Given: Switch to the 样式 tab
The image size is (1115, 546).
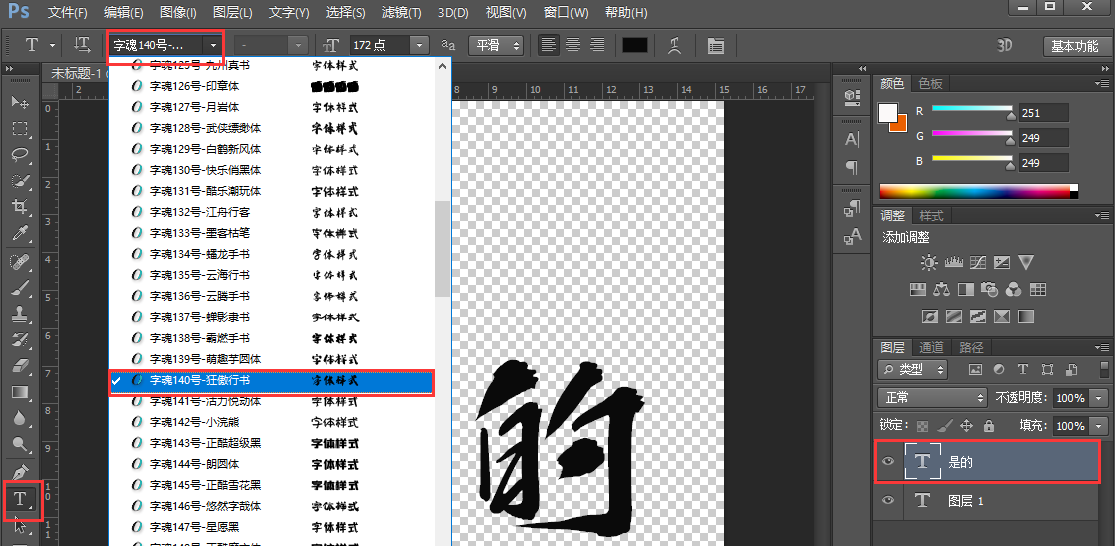Looking at the screenshot, I should 931,215.
